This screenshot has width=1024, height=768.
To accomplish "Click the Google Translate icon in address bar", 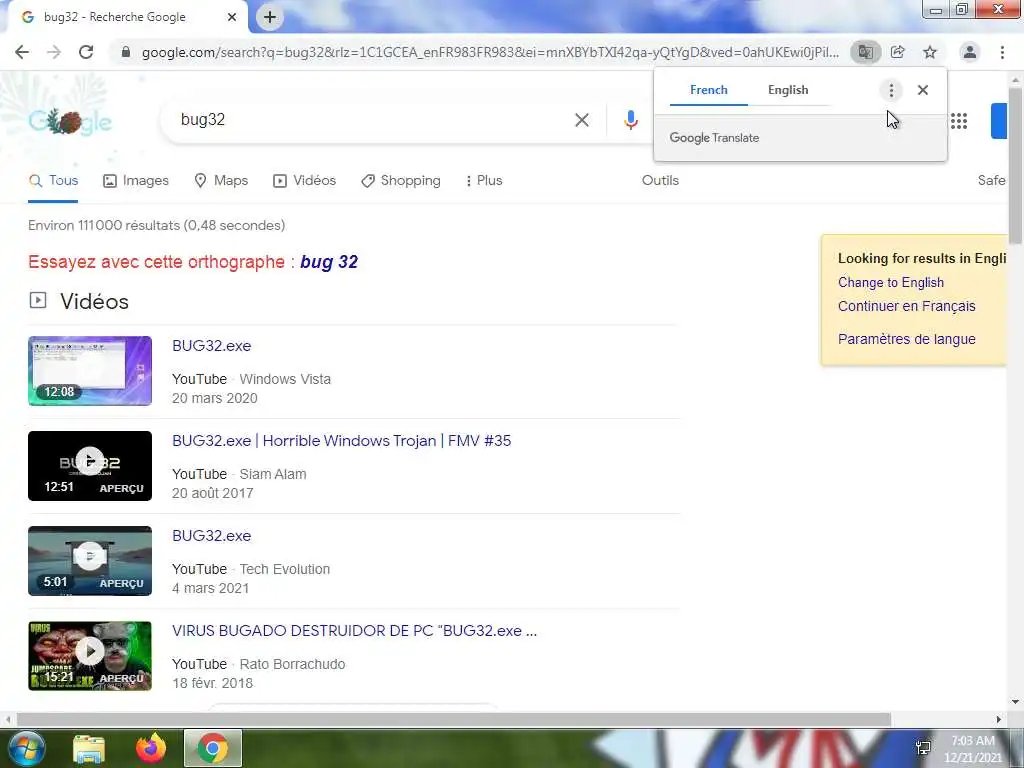I will click(865, 52).
